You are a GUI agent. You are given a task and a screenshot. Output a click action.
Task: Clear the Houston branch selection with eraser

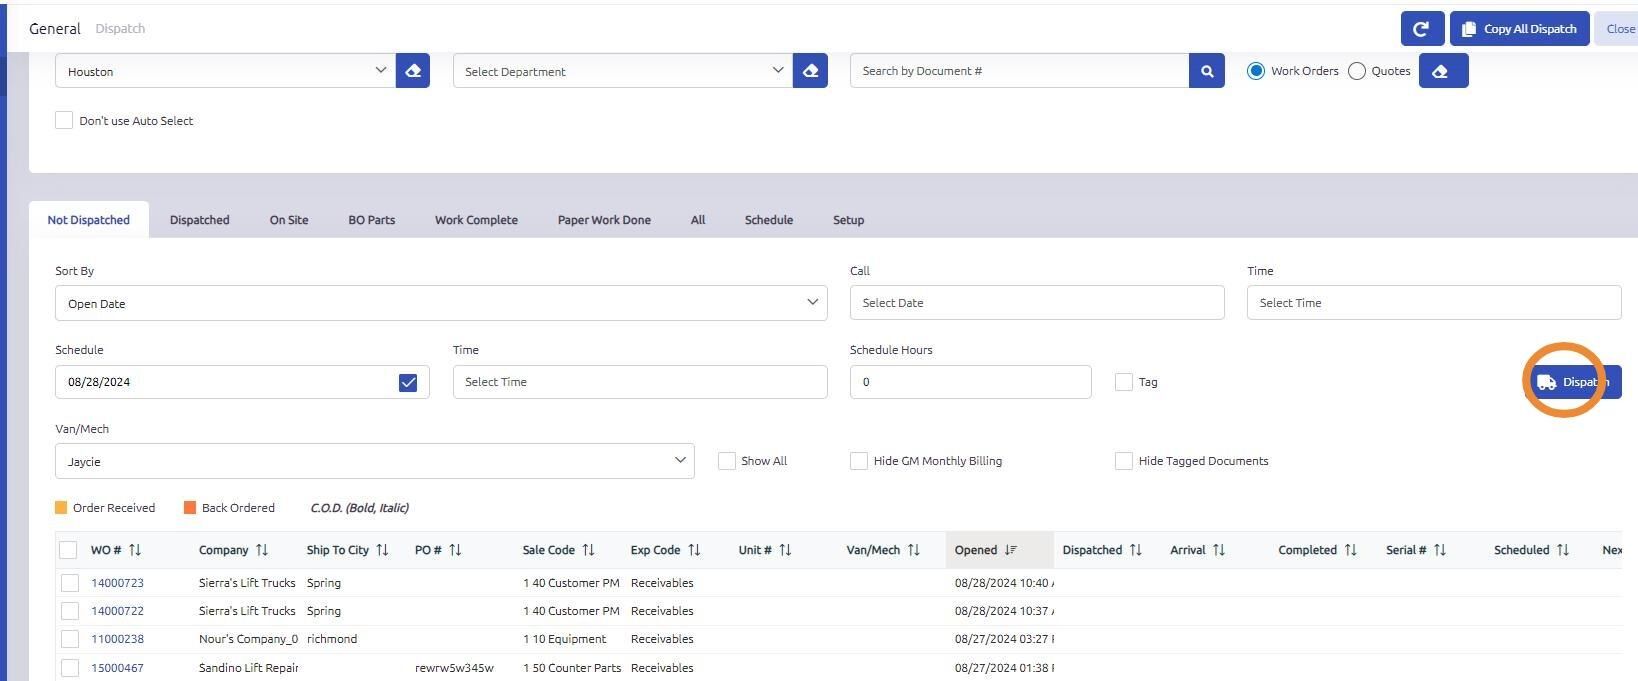413,71
